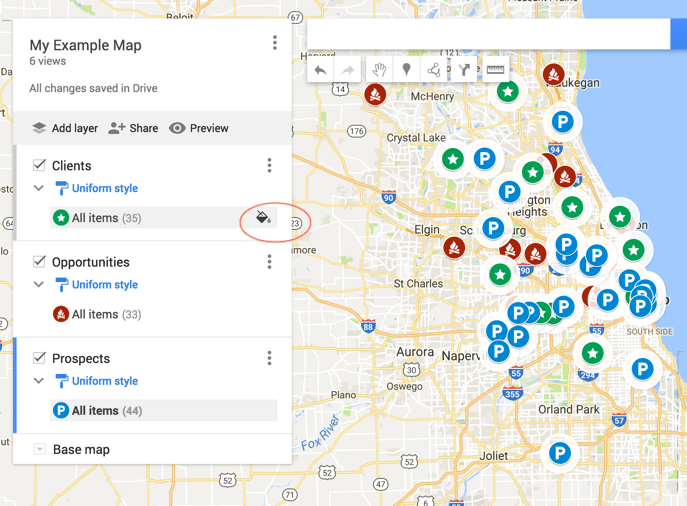The width and height of the screenshot is (687, 506).
Task: Click in the map search box
Action: (489, 34)
